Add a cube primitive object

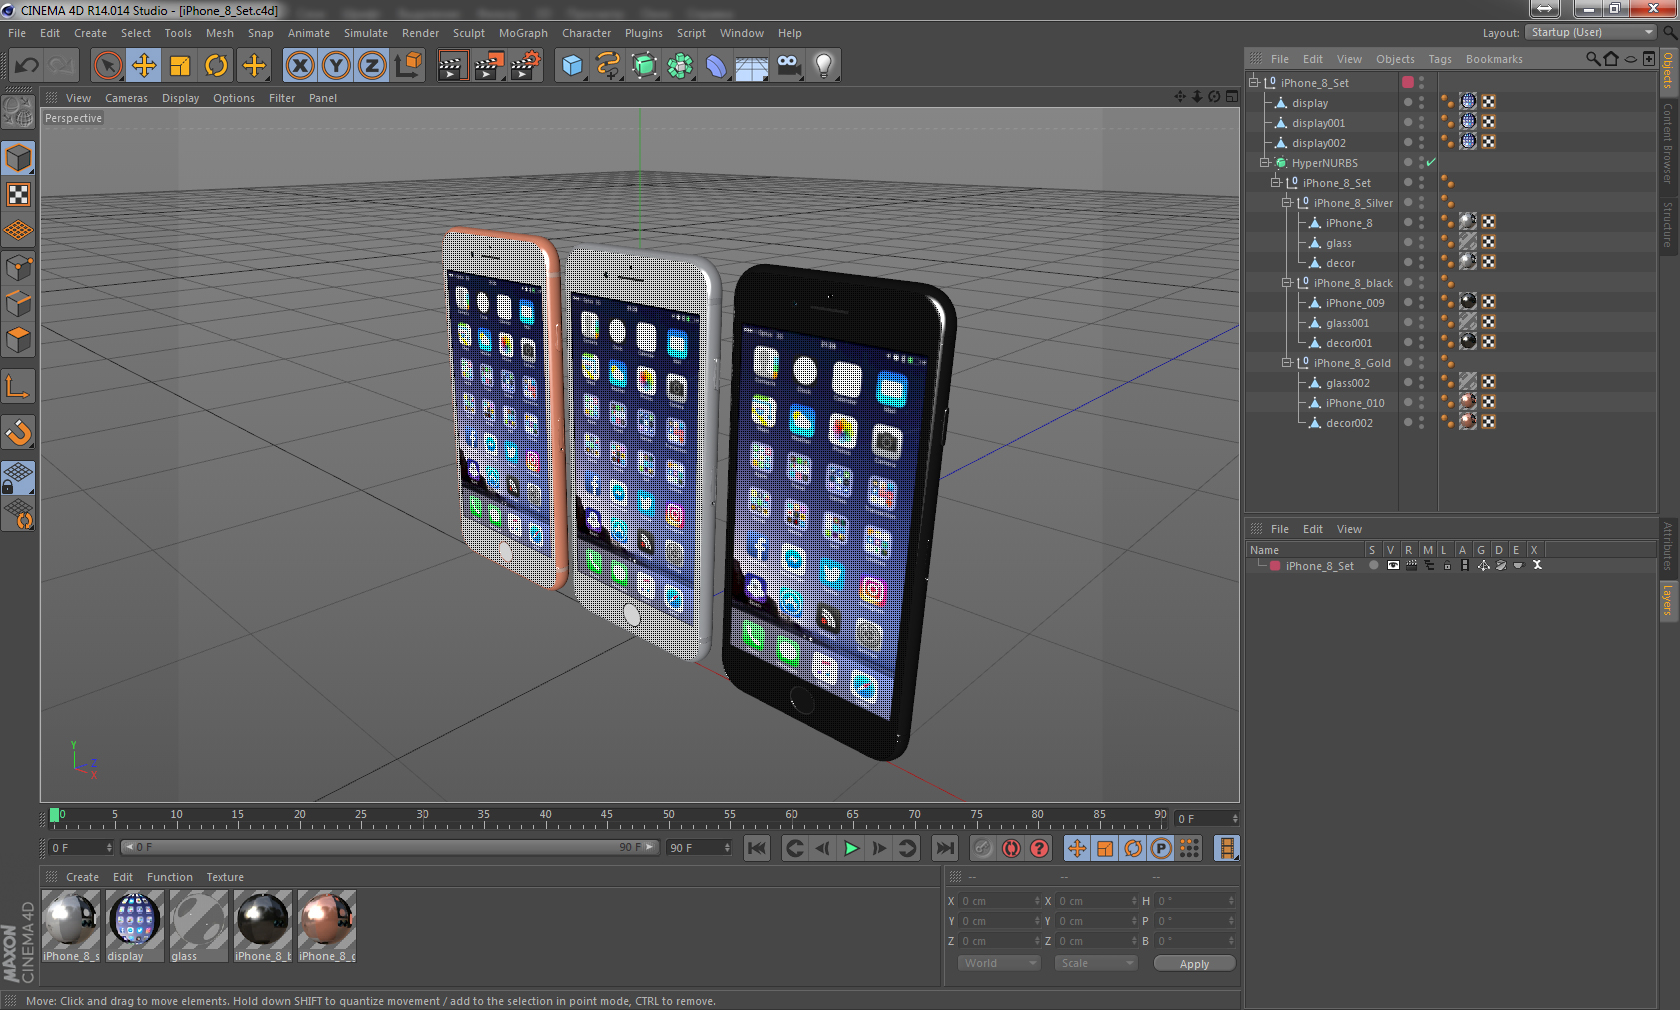click(572, 66)
